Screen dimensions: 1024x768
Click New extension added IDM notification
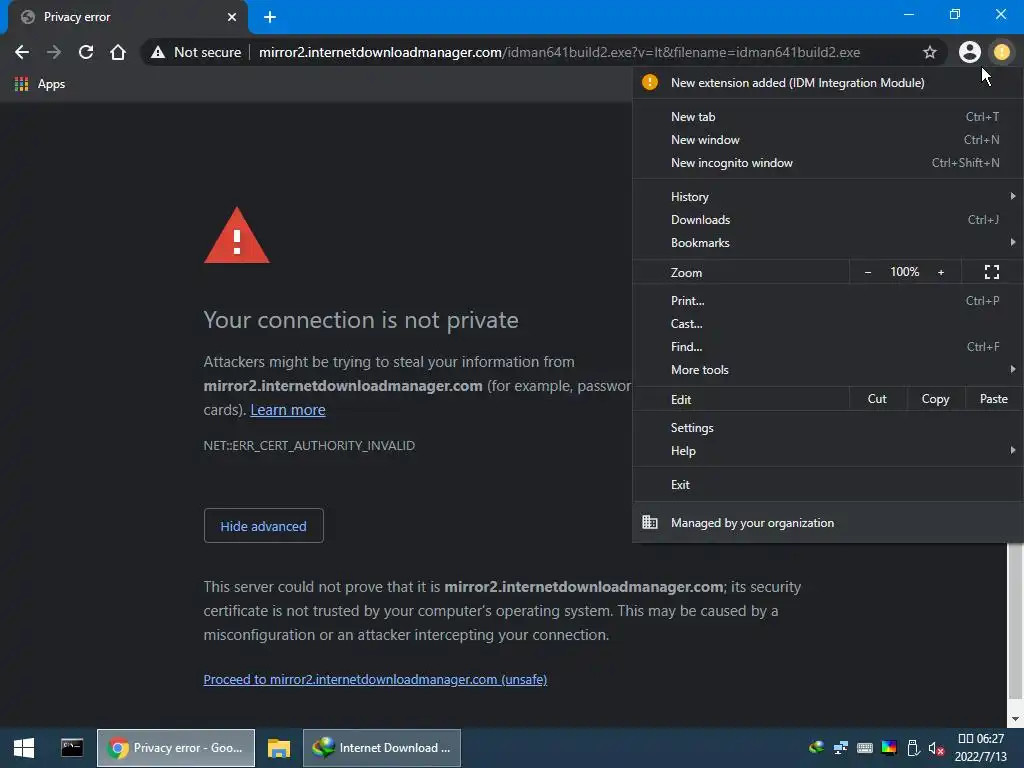tap(828, 83)
